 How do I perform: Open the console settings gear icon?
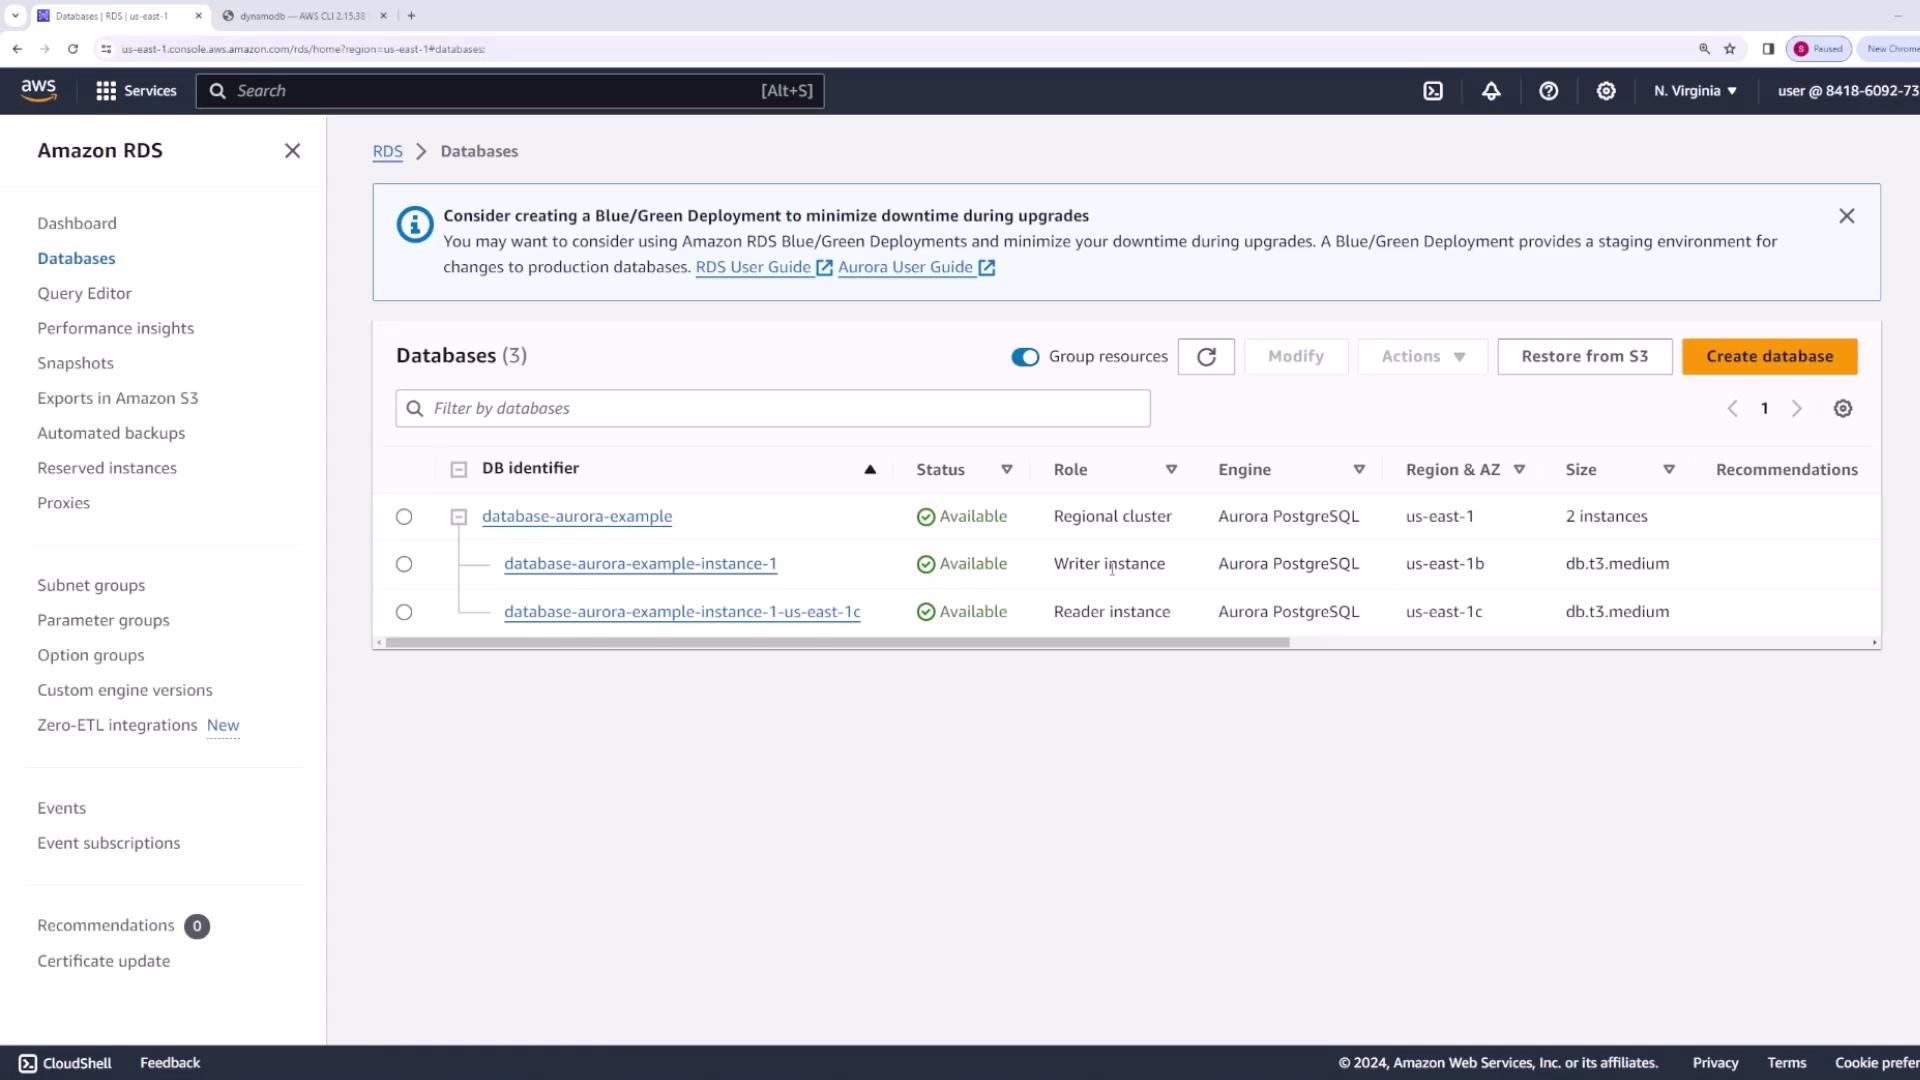[x=1606, y=91]
